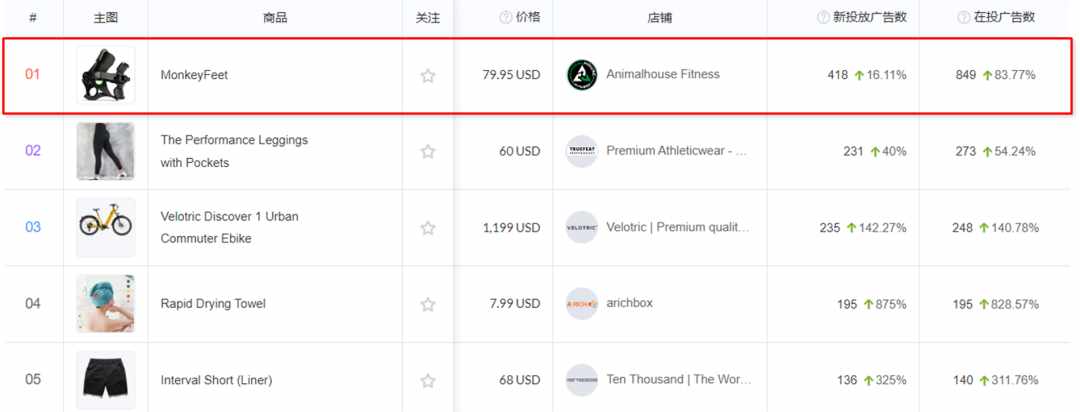Click the 店铺 column header
Screen dimensions: 1080x412
pyautogui.click(x=660, y=18)
